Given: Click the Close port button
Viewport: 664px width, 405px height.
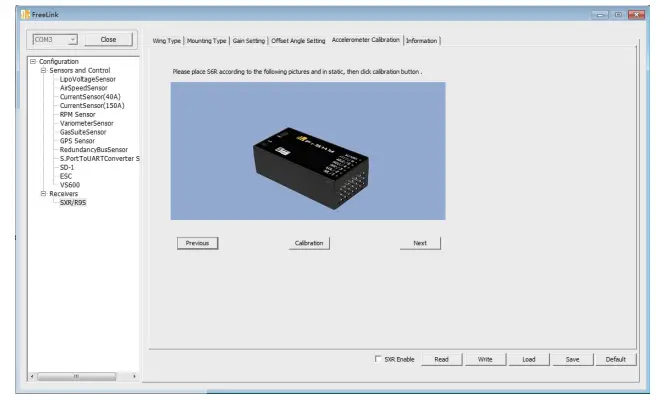Looking at the screenshot, I should point(108,39).
